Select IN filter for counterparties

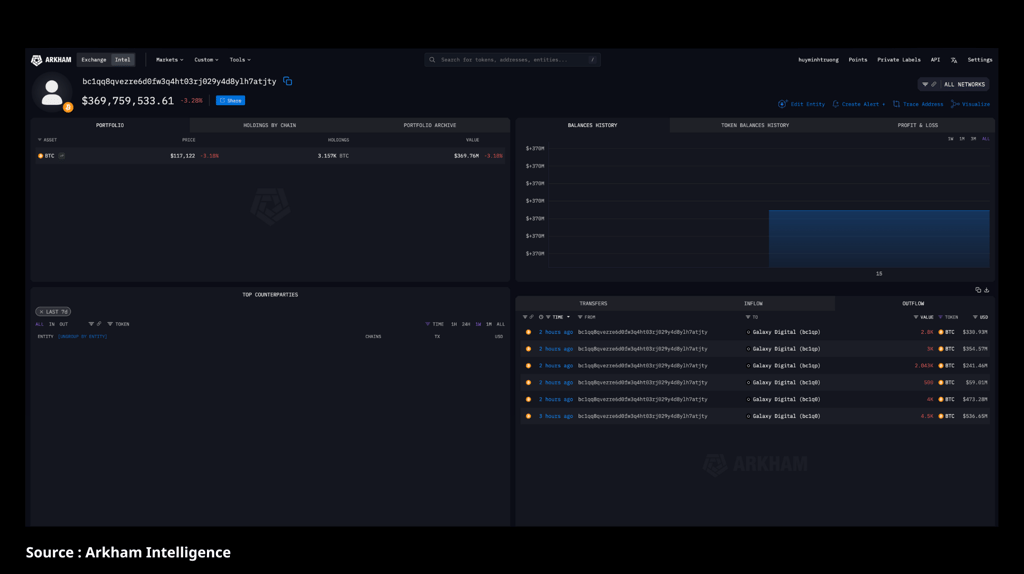(x=52, y=324)
